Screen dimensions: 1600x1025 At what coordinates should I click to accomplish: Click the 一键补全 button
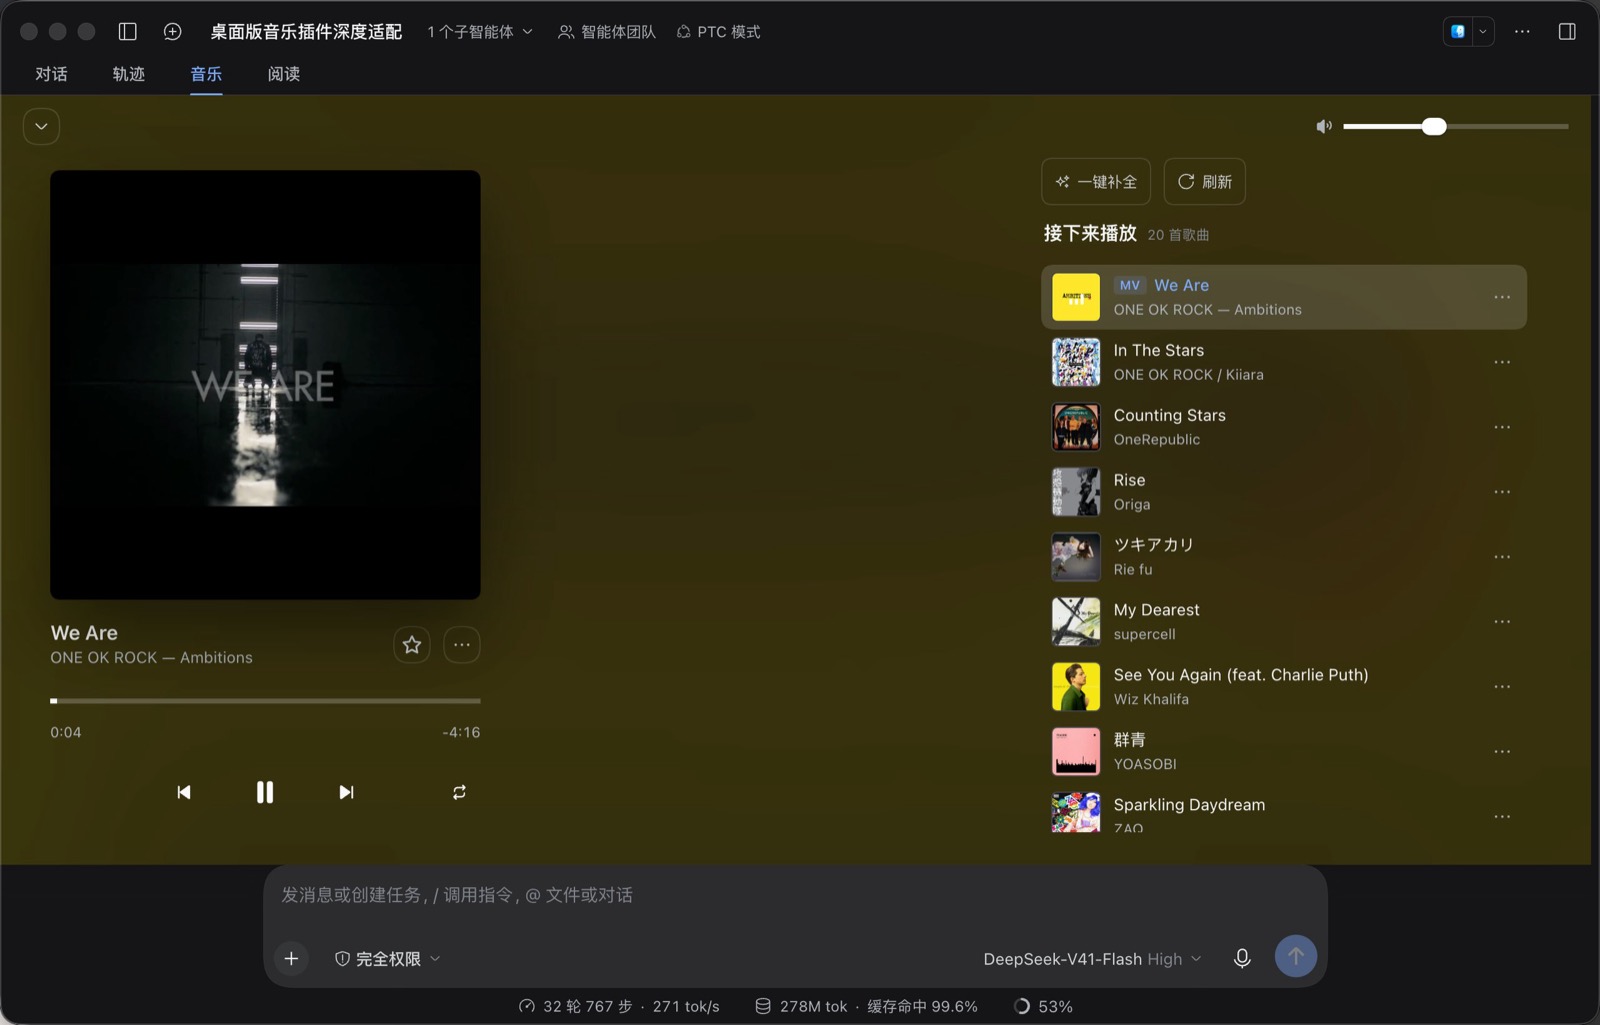pos(1096,182)
